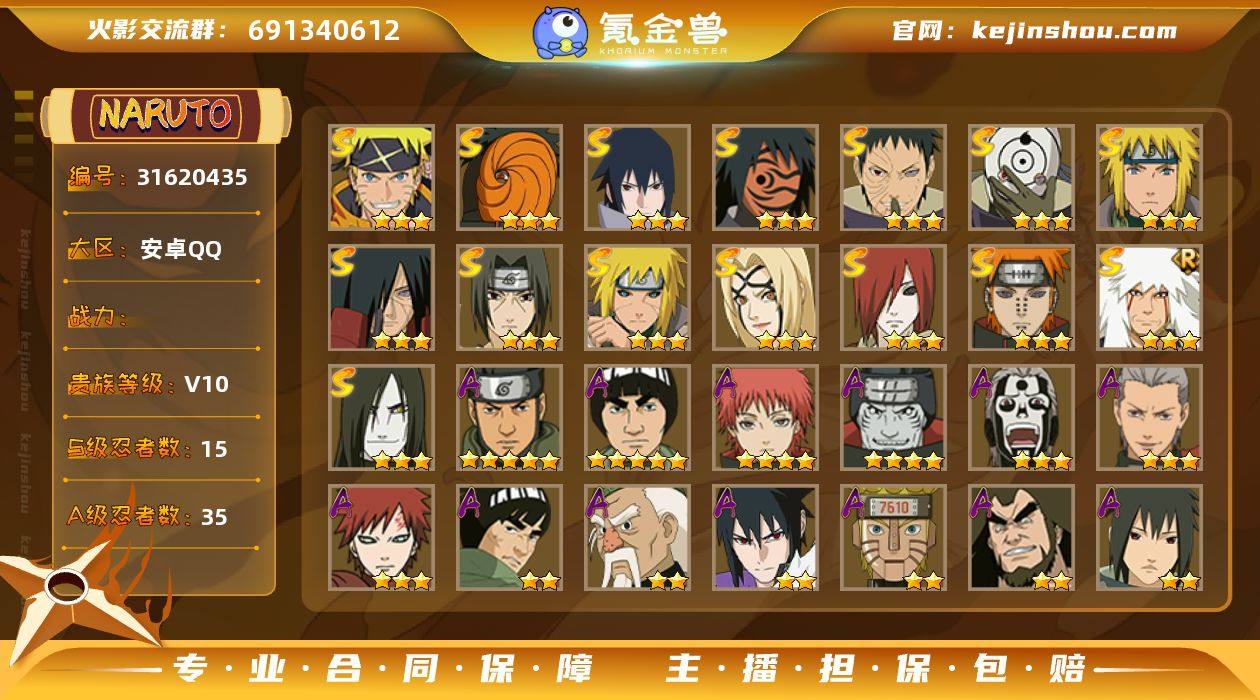Click the Pain orange-haired pierced face portrait

pyautogui.click(x=1021, y=298)
